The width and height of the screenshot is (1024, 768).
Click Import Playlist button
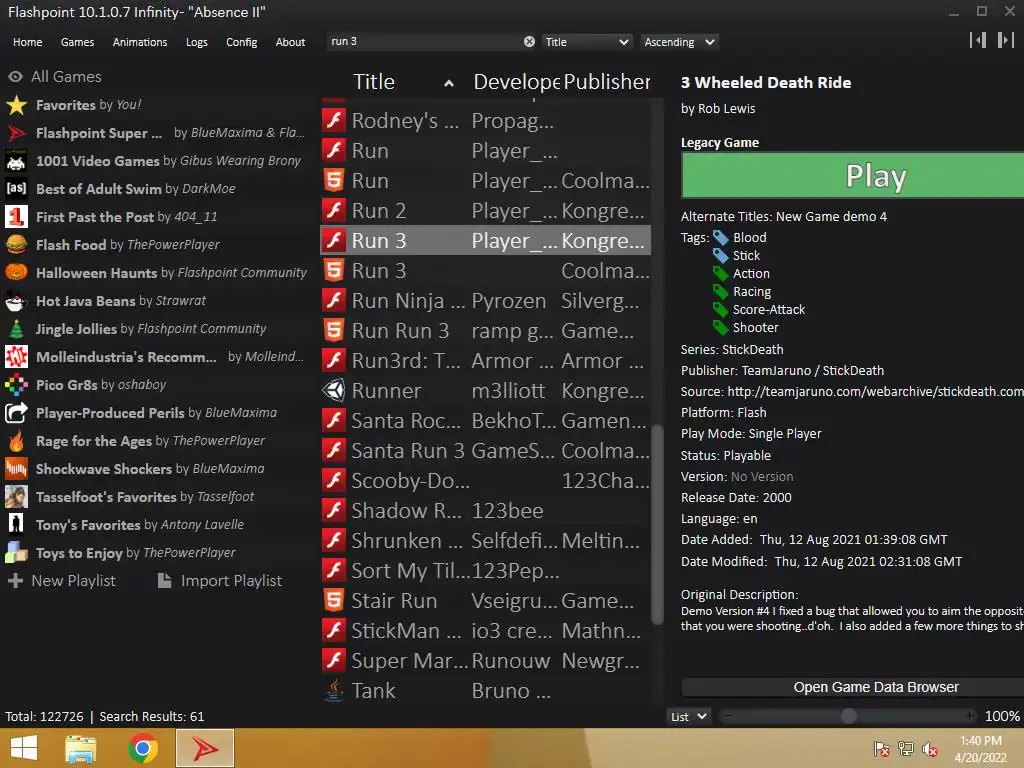click(220, 581)
